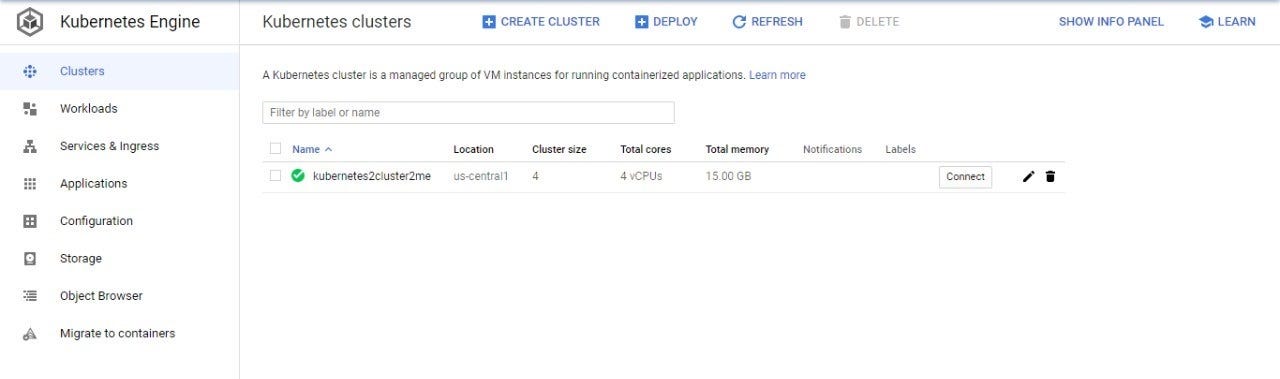Viewport: 1280px width, 379px height.
Task: Click the 4 vCPUs cell
Action: click(641, 176)
